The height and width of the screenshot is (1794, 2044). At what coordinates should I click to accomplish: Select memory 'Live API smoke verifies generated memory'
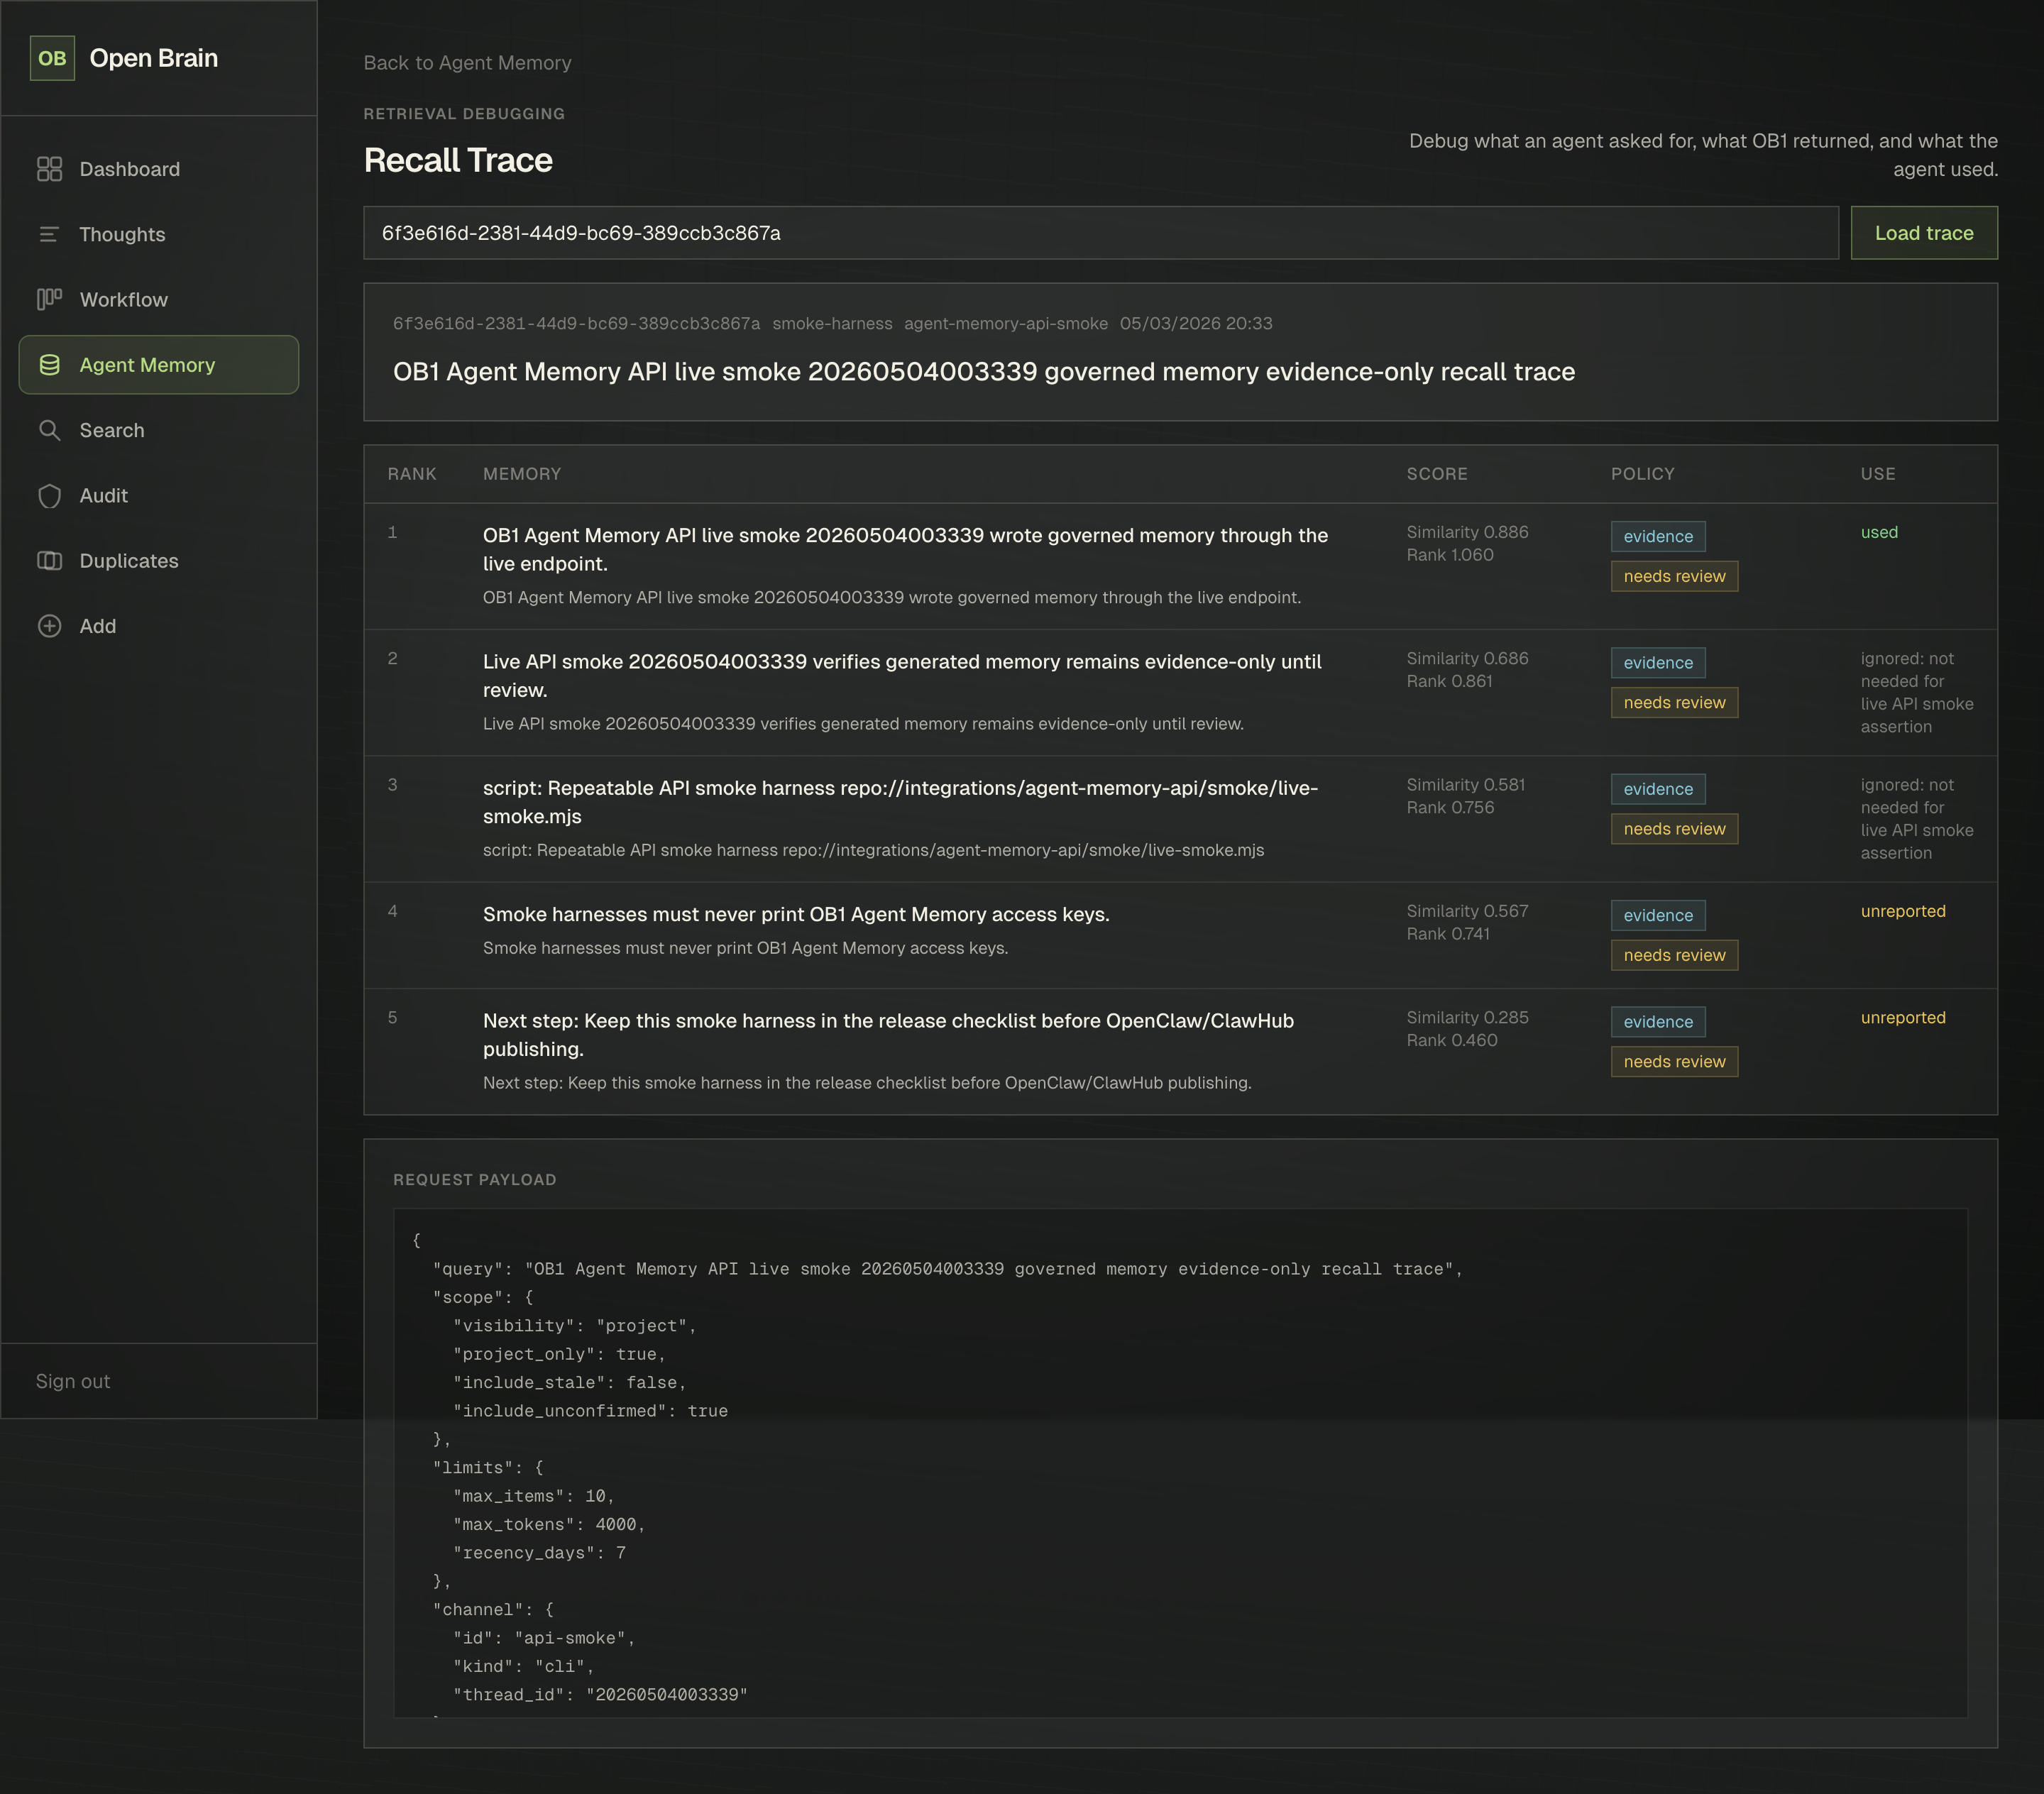(902, 676)
